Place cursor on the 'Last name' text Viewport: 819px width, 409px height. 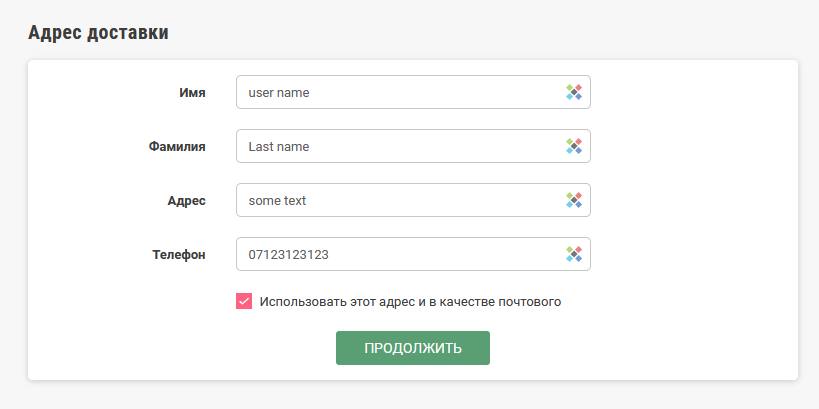[x=279, y=146]
